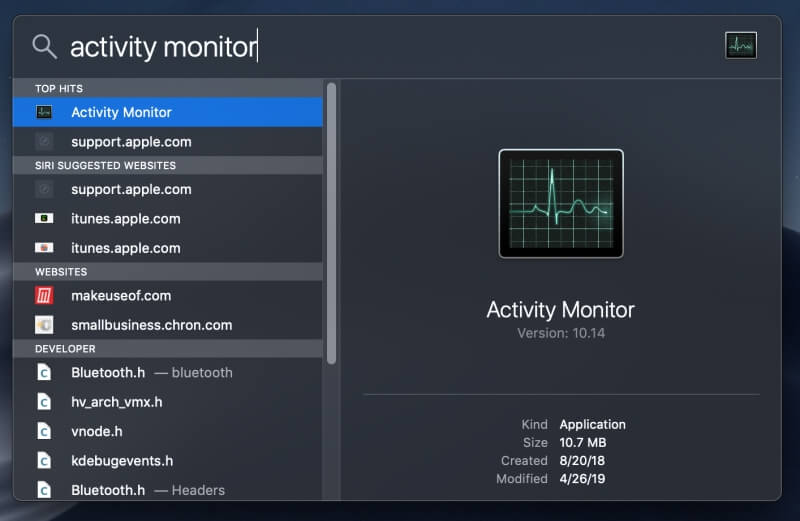
Task: Click the 10.7 MB size value
Action: pyautogui.click(x=583, y=442)
